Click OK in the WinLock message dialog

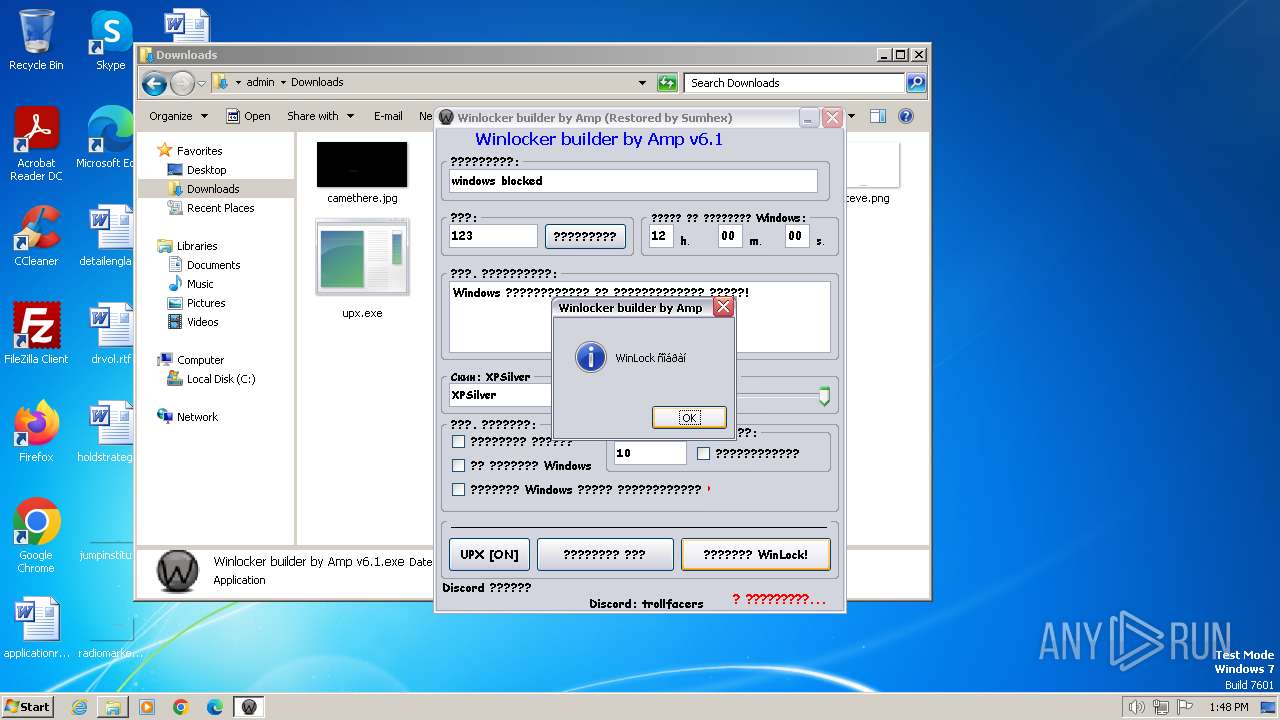689,417
